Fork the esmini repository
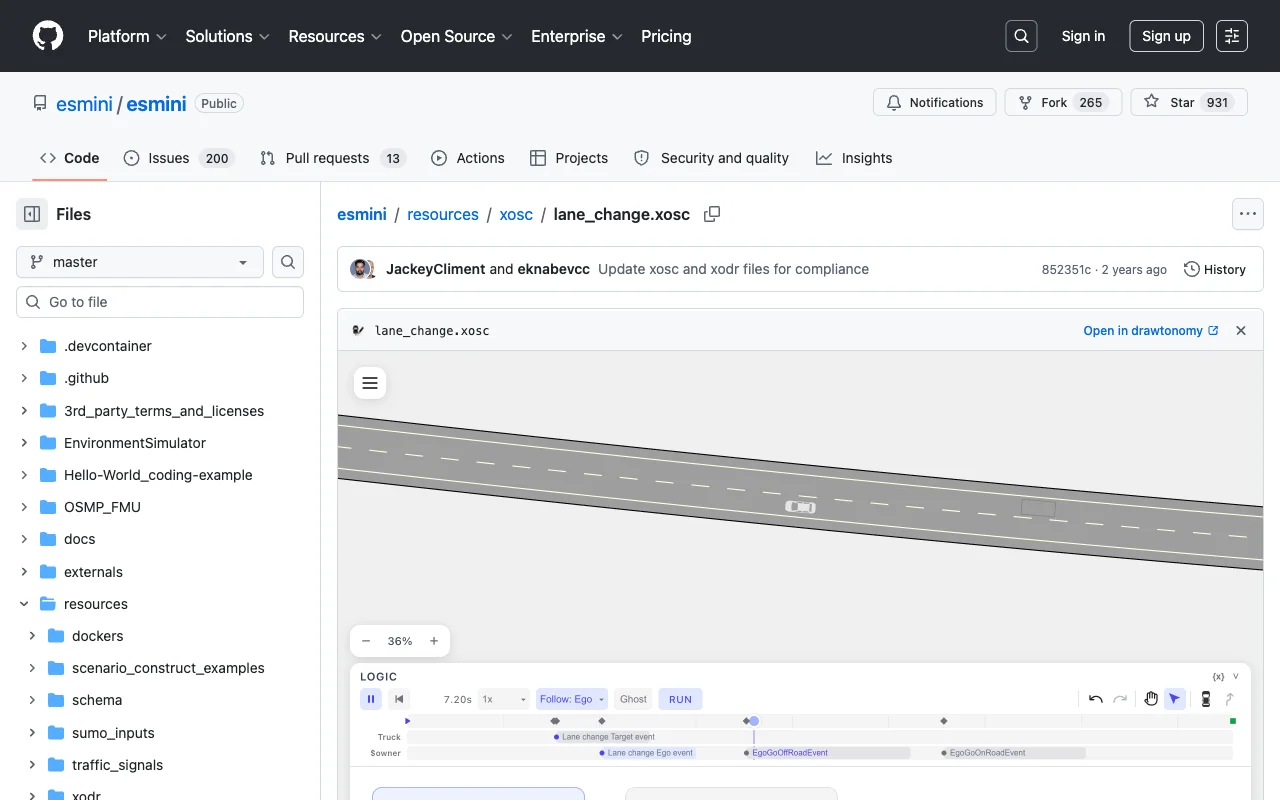The image size is (1280, 800). point(1061,102)
